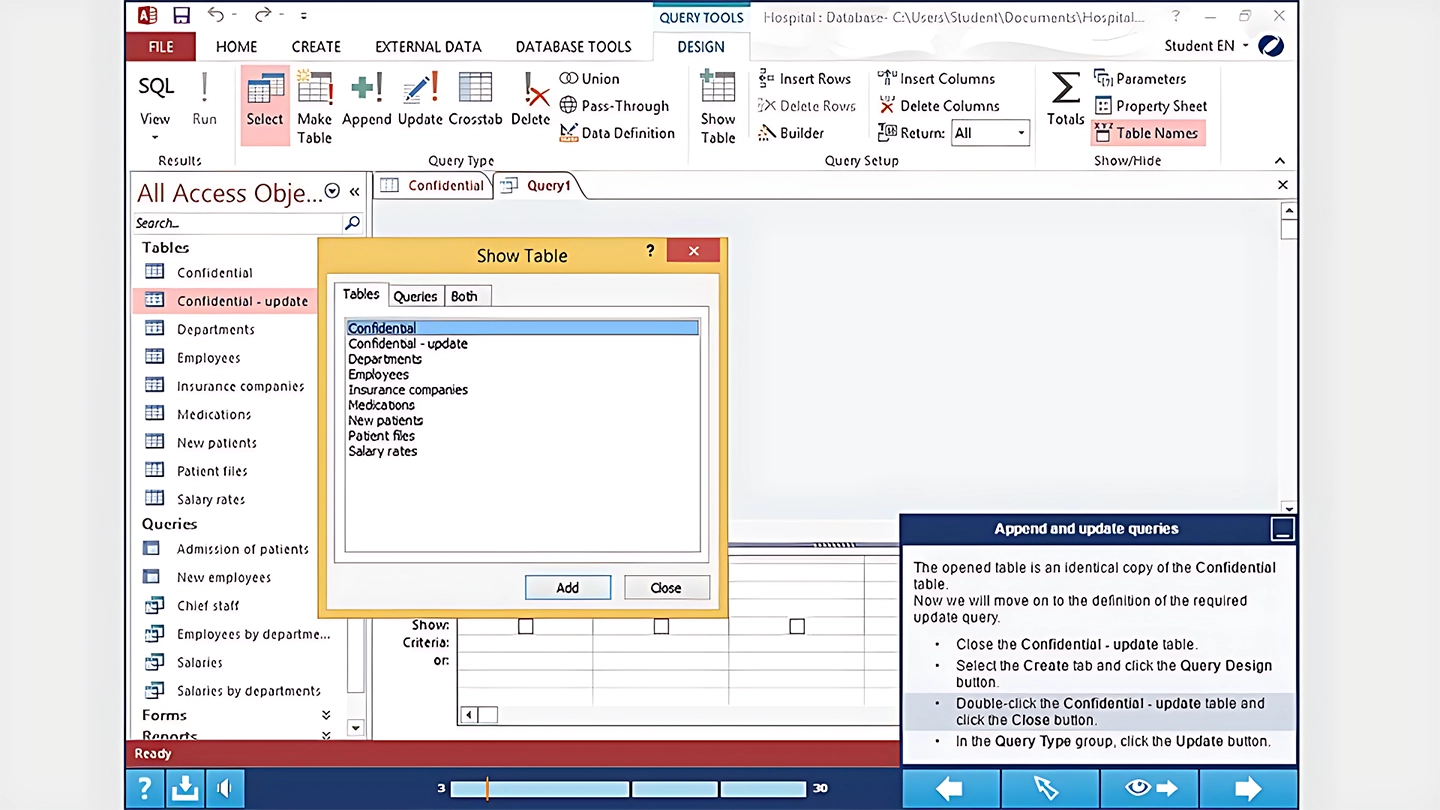1440x810 pixels.
Task: Click the tutorial back arrow button
Action: pyautogui.click(x=950, y=789)
